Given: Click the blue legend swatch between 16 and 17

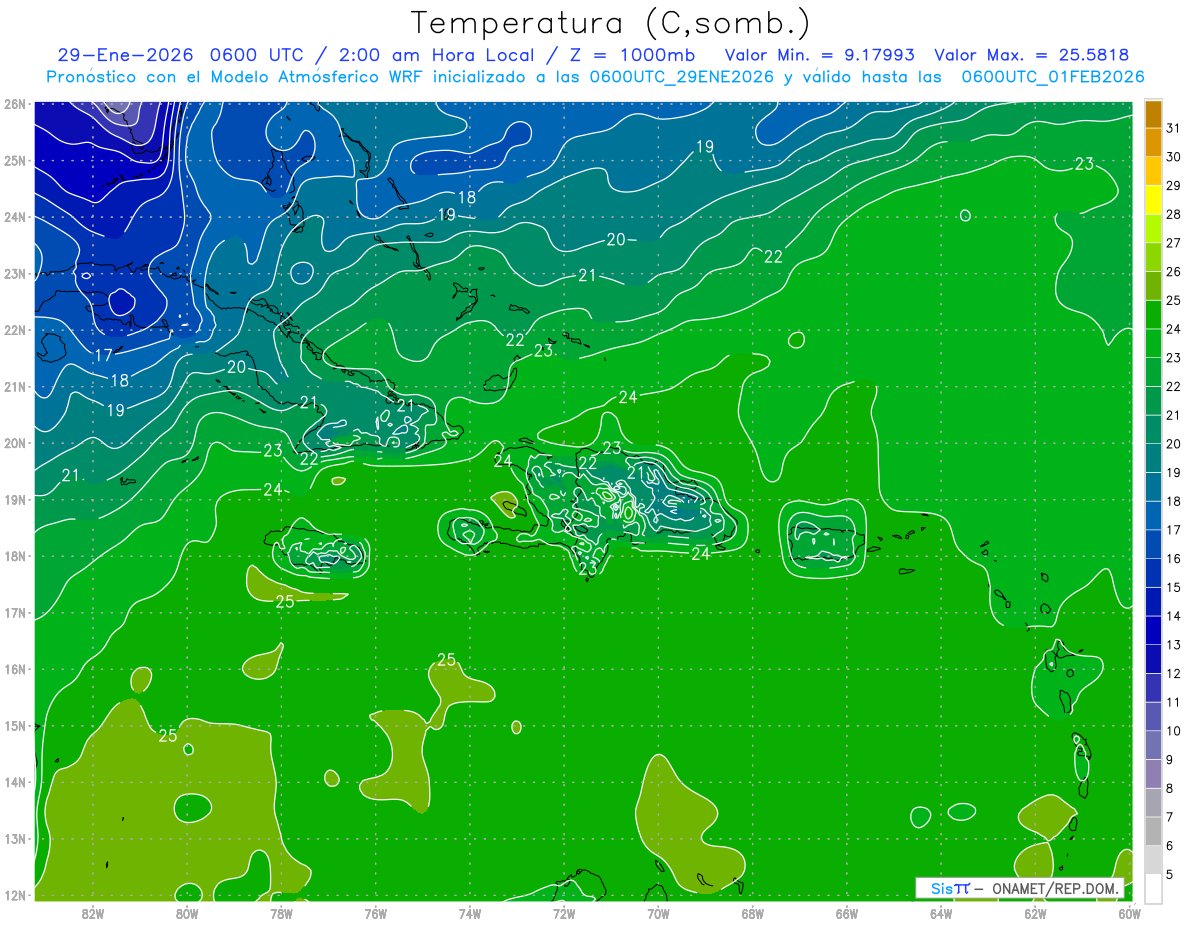Looking at the screenshot, I should pos(1153,545).
